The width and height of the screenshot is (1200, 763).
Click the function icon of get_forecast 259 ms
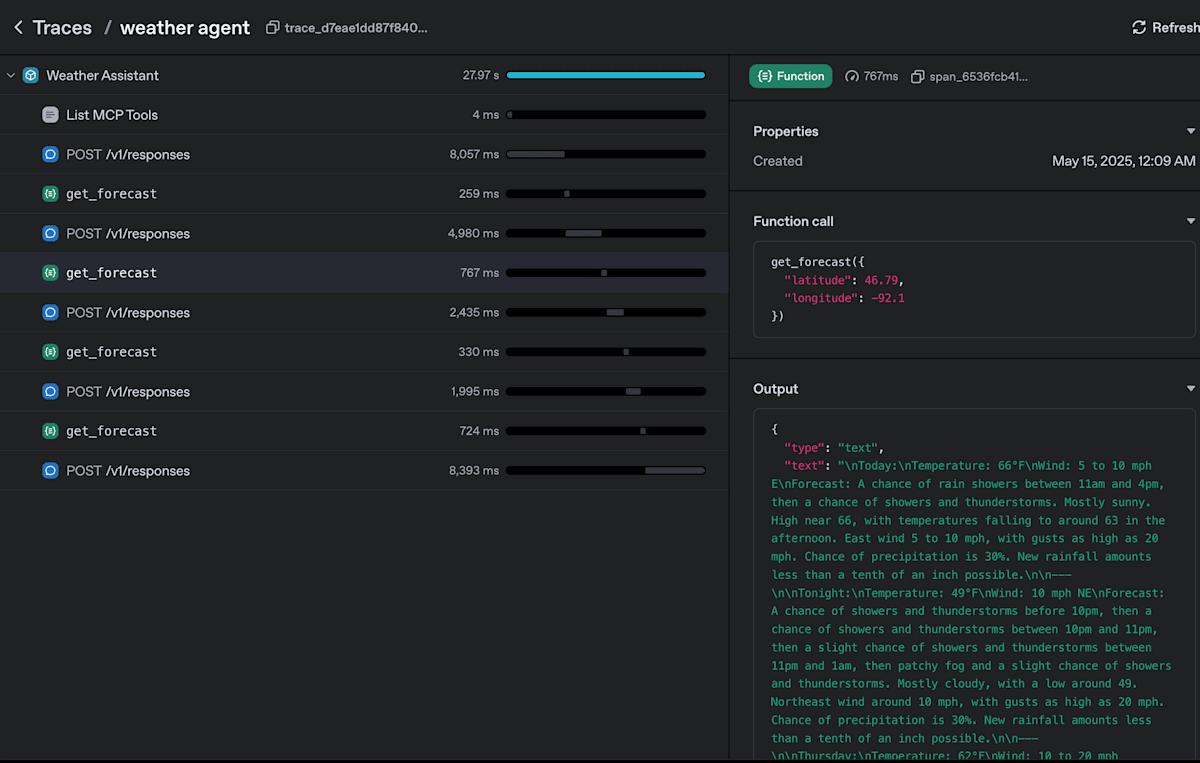(x=50, y=194)
